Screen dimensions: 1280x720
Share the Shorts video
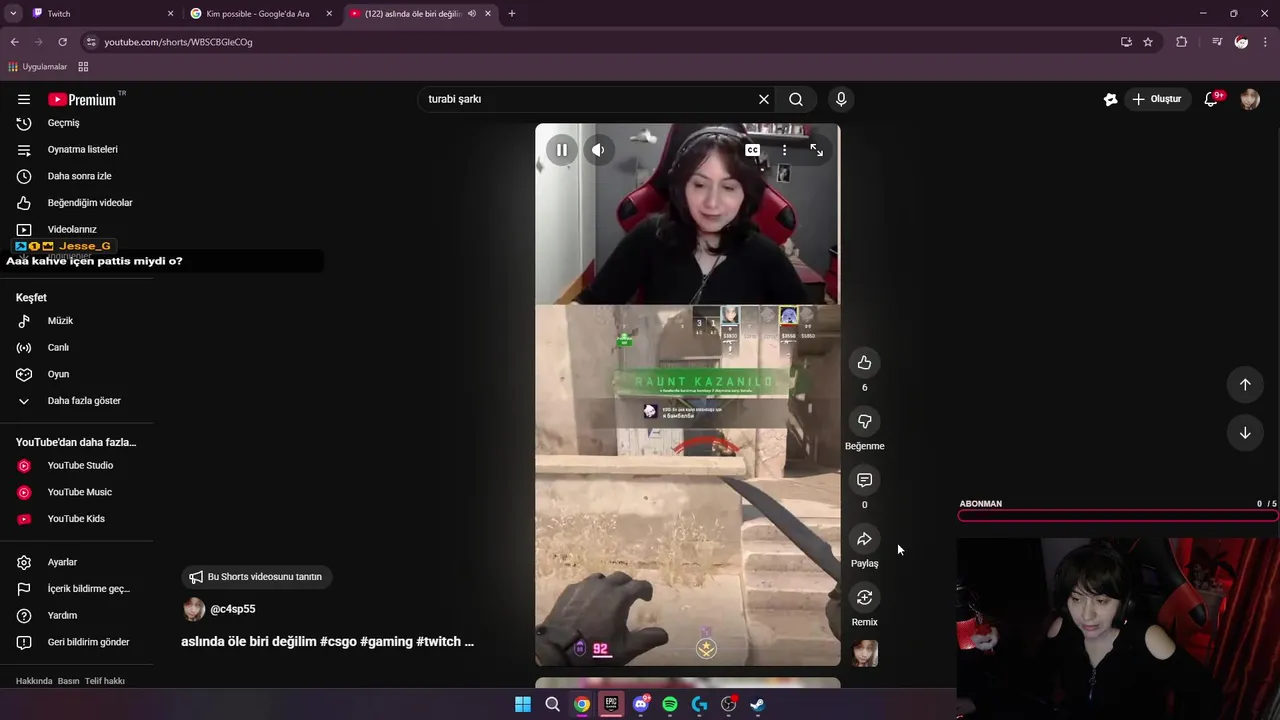tap(864, 539)
